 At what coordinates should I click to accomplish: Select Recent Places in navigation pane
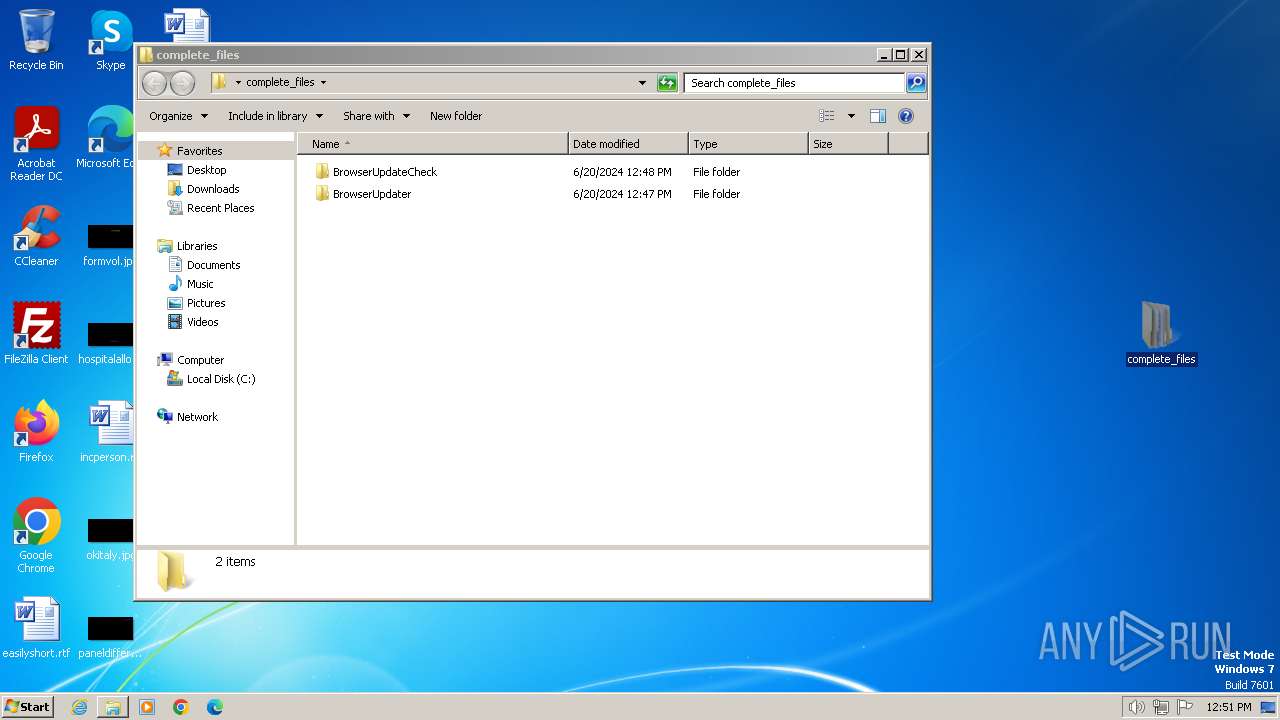click(220, 208)
